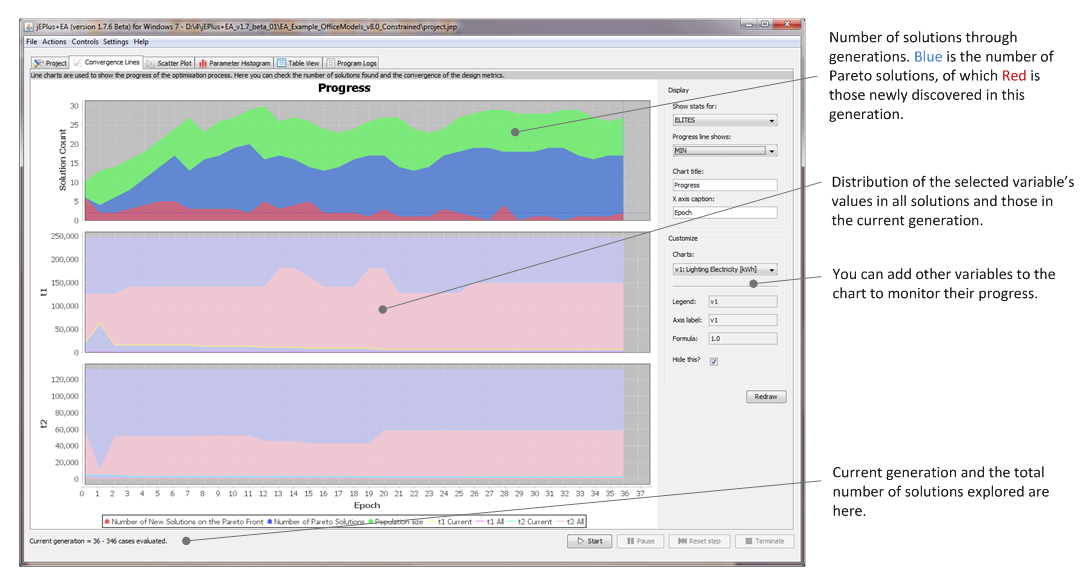The height and width of the screenshot is (586, 1089).
Task: Click the Terminate button
Action: pos(764,541)
